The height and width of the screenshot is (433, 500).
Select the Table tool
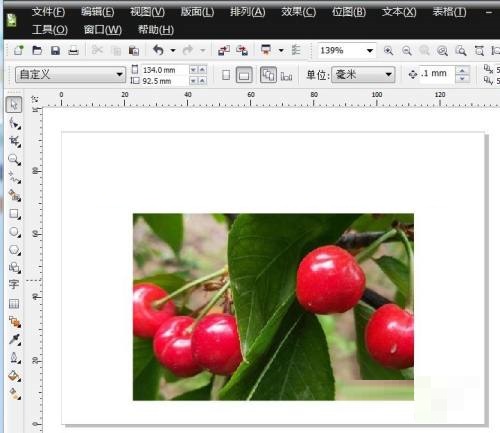tap(14, 303)
